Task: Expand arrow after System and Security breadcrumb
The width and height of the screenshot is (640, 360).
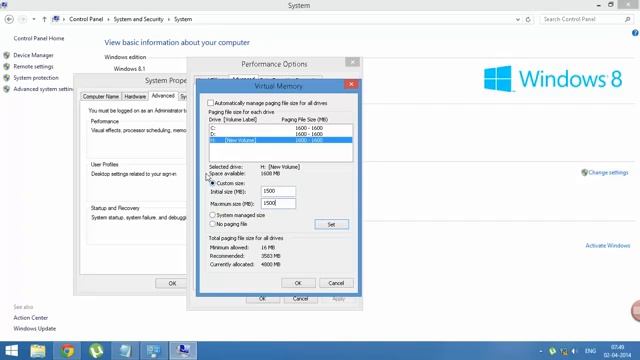Action: click(169, 19)
